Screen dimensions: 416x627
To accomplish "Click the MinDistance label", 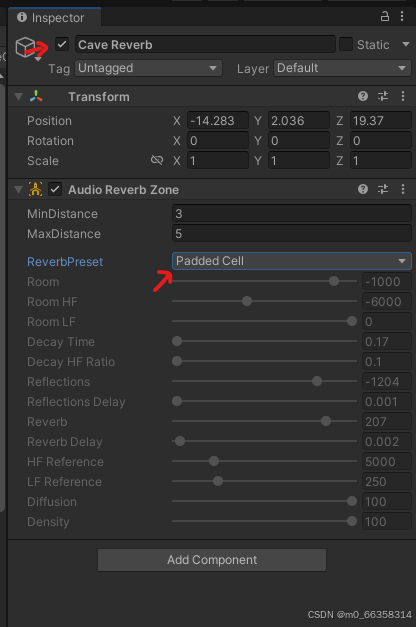I will [x=62, y=214].
